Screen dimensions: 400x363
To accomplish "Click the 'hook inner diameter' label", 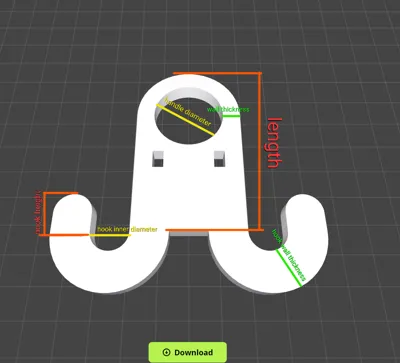I will (127, 229).
